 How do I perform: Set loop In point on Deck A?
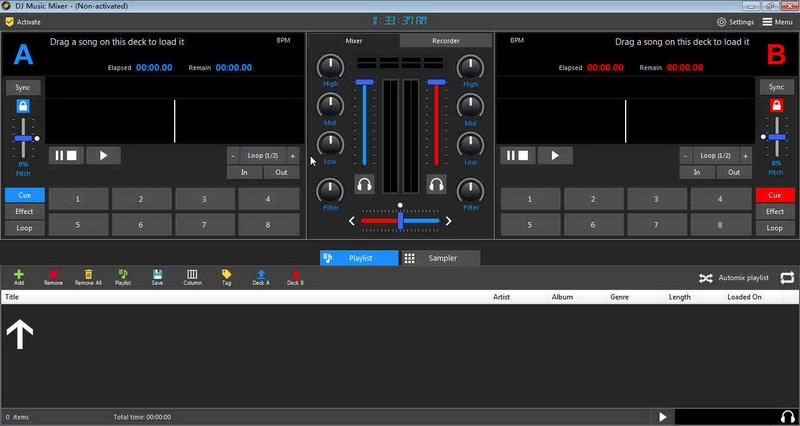(244, 172)
